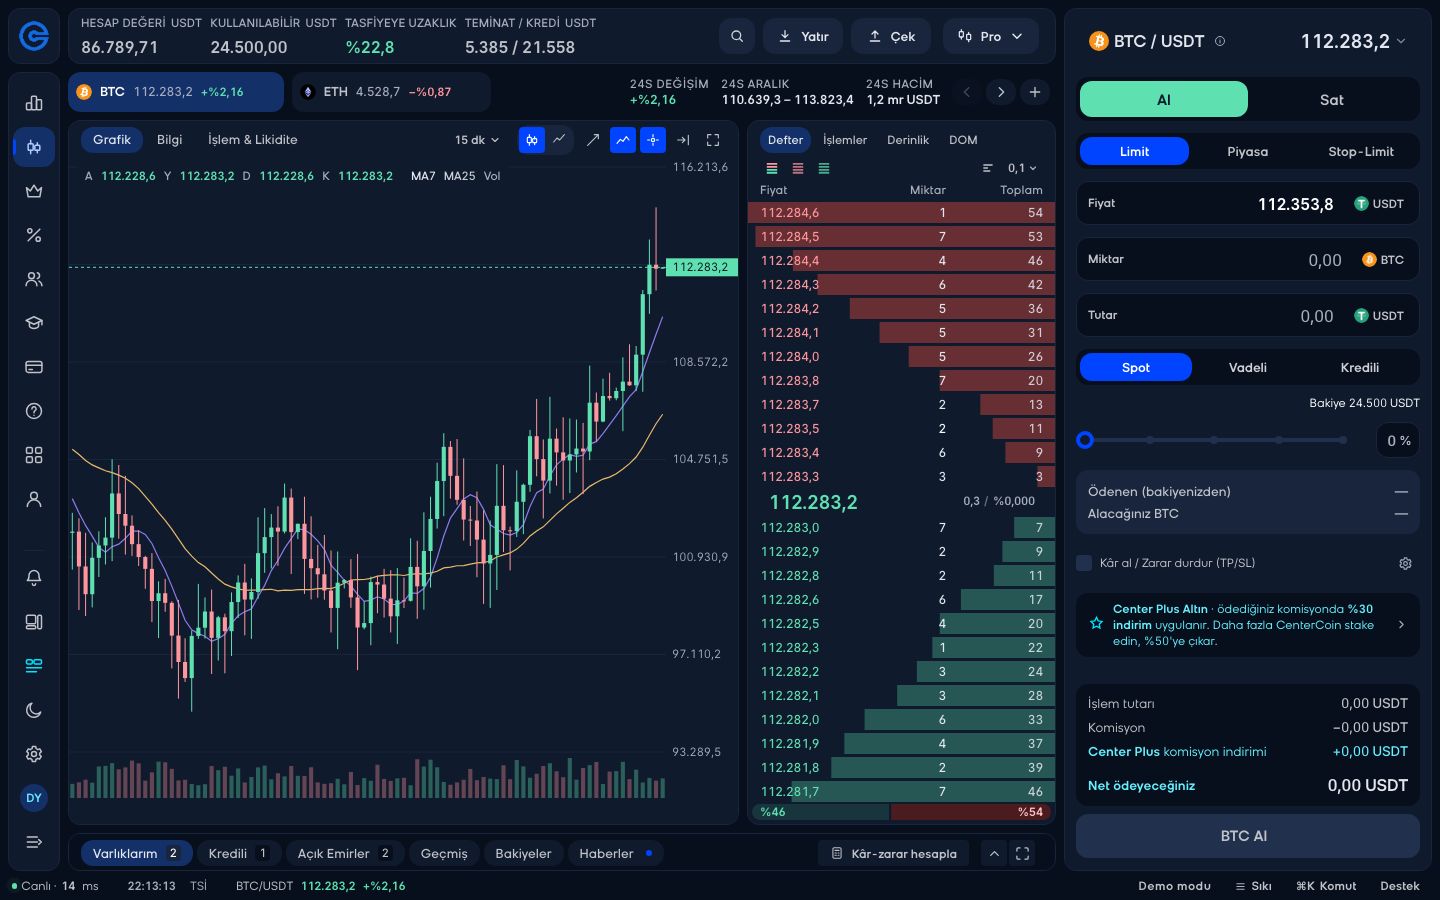Open the crown icon in the sidebar

34,191
